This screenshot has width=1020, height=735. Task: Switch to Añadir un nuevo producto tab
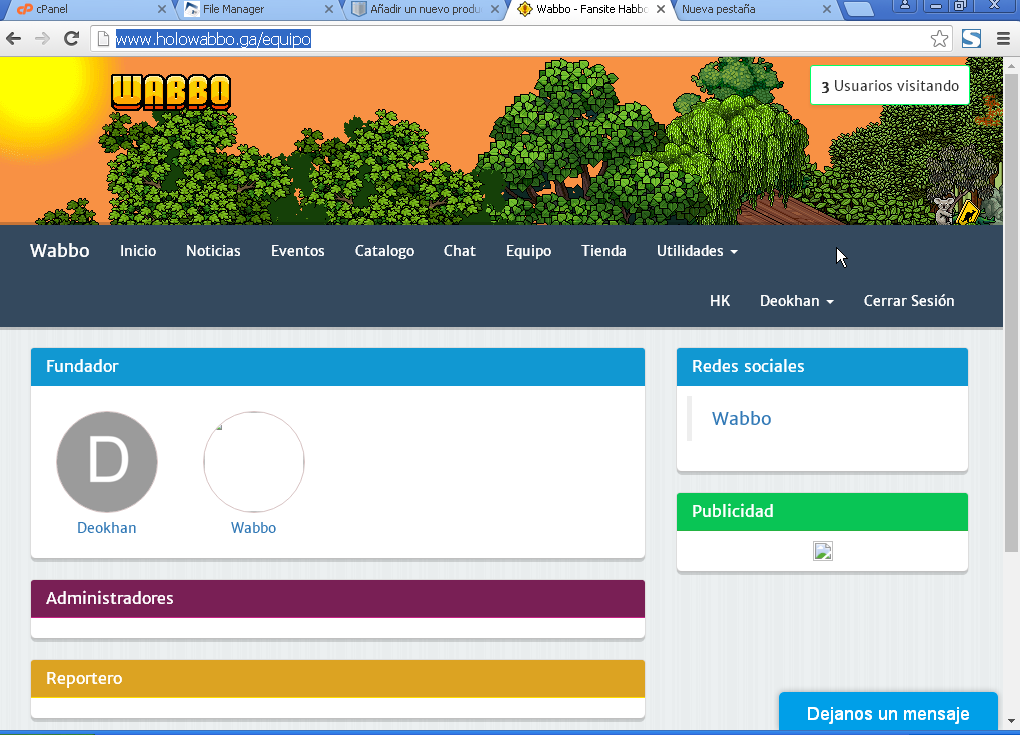pos(422,9)
